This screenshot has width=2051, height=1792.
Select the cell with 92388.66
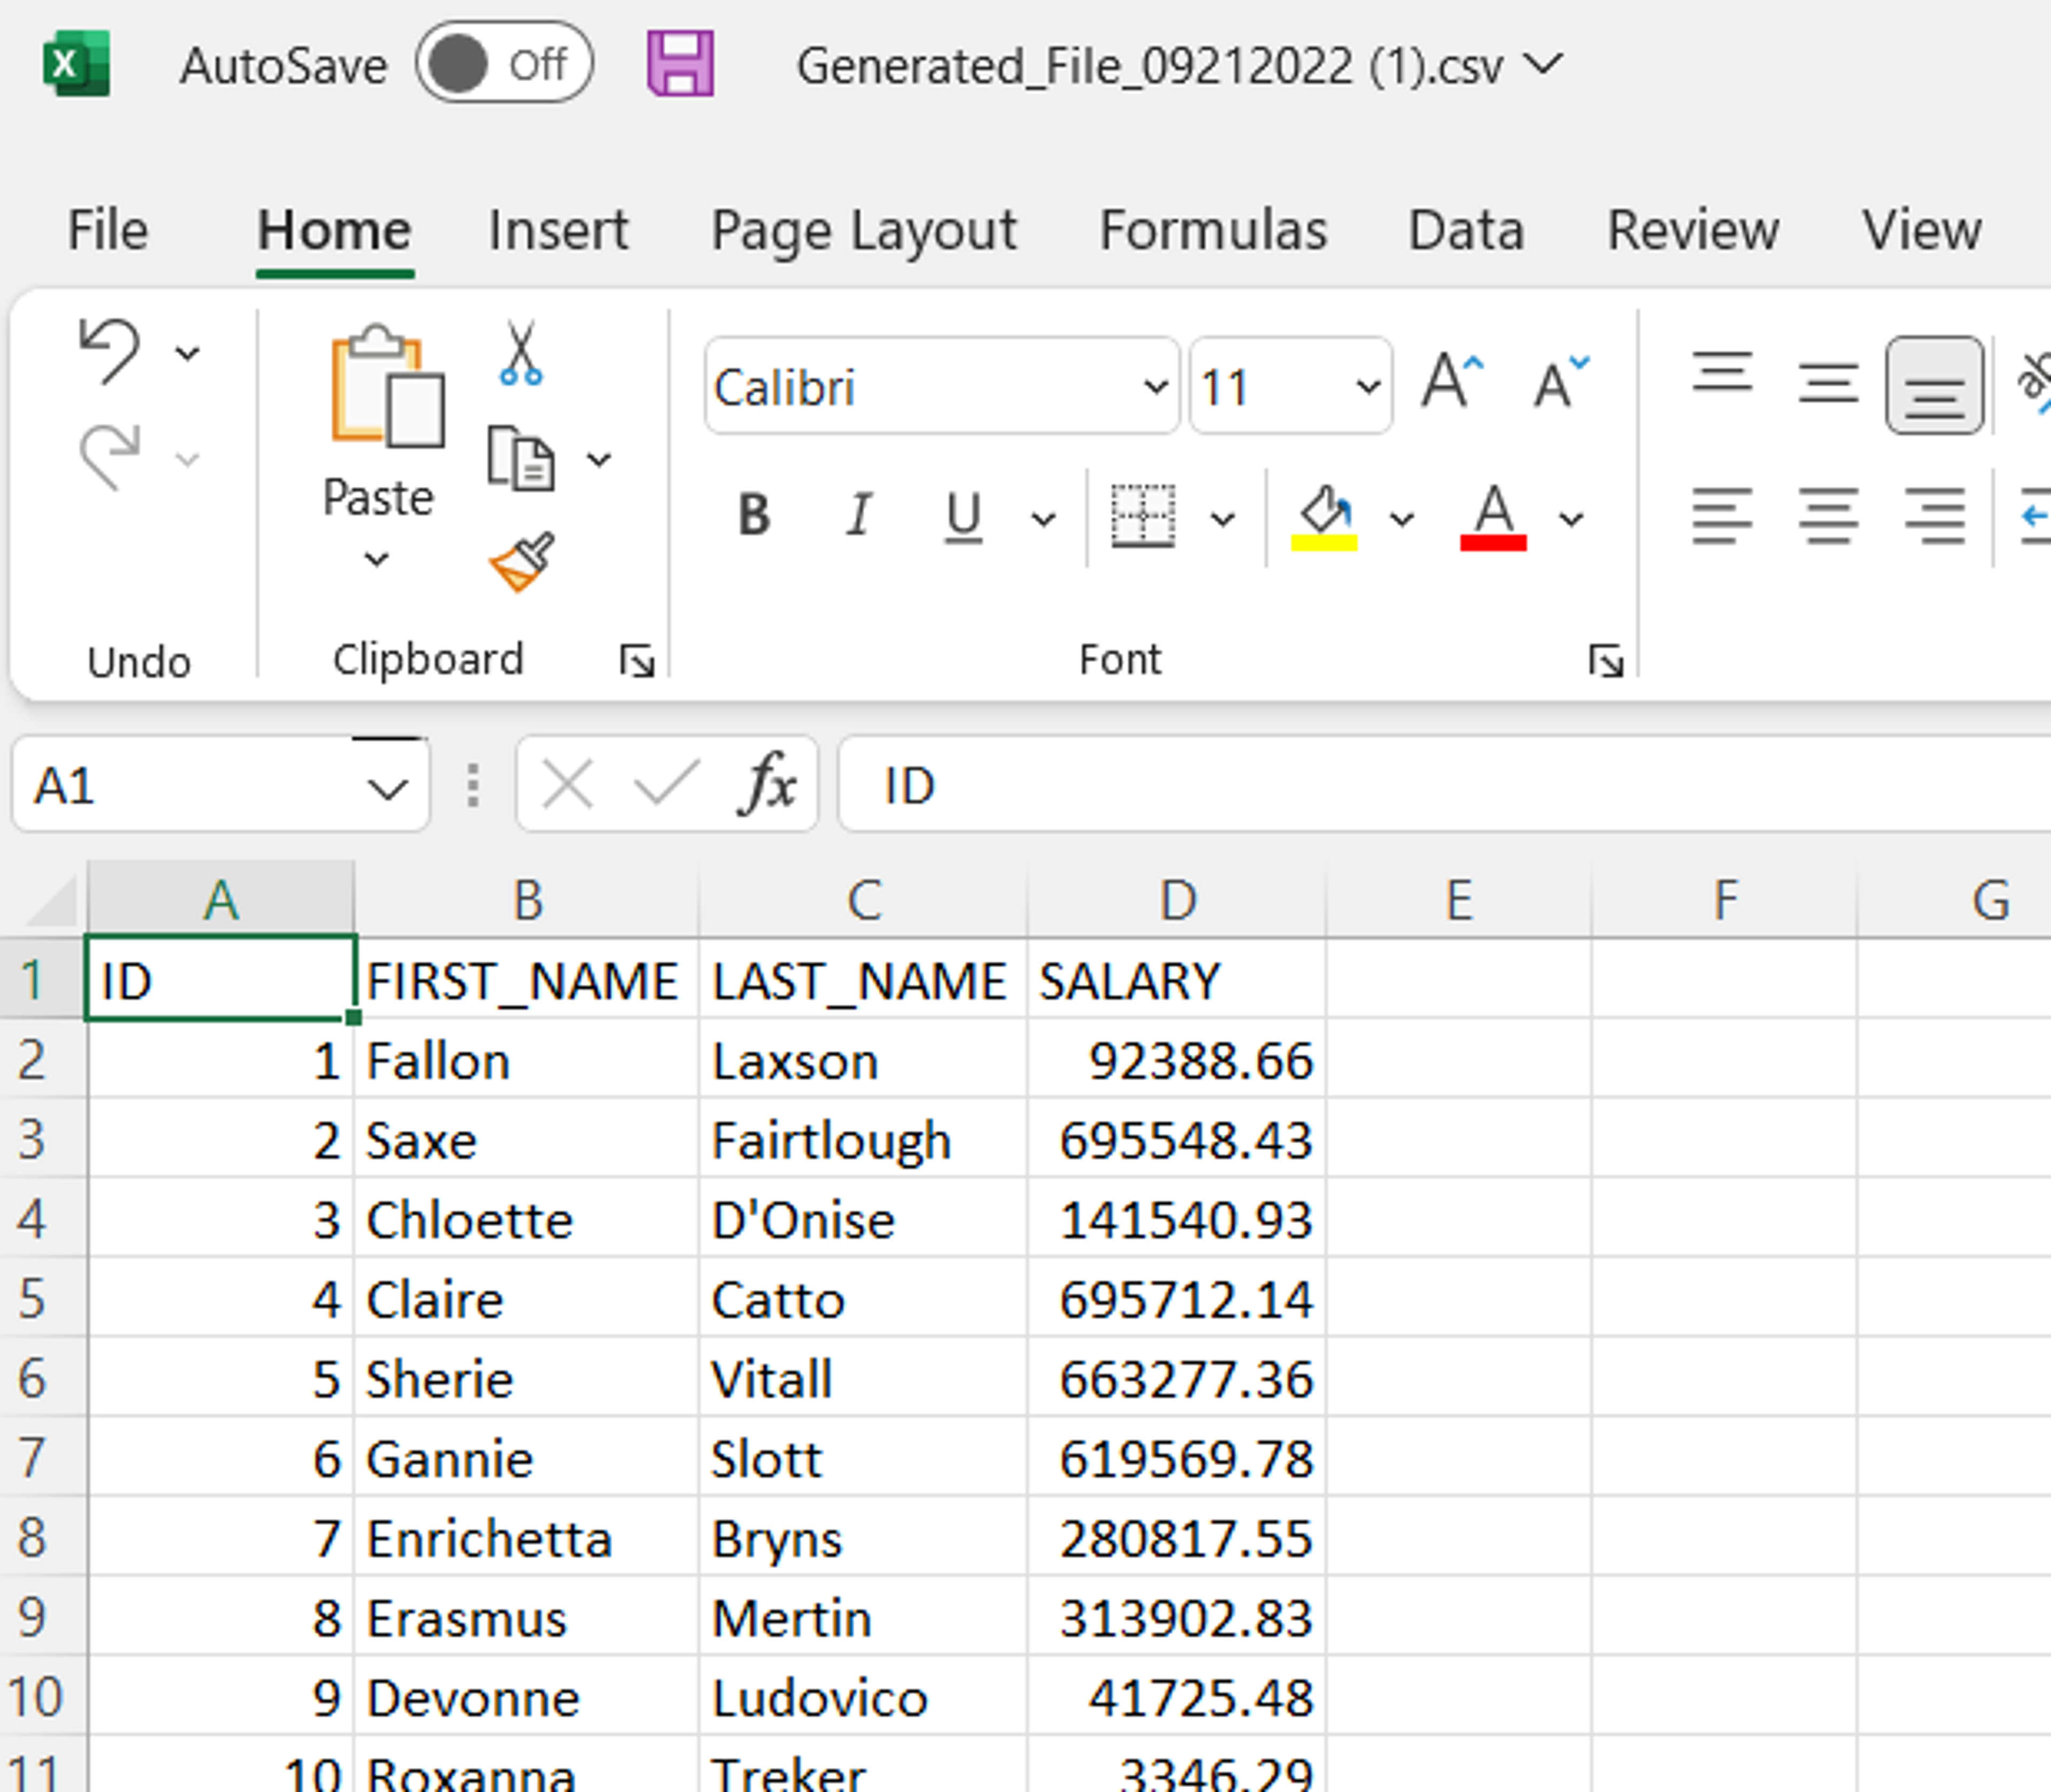1177,1060
